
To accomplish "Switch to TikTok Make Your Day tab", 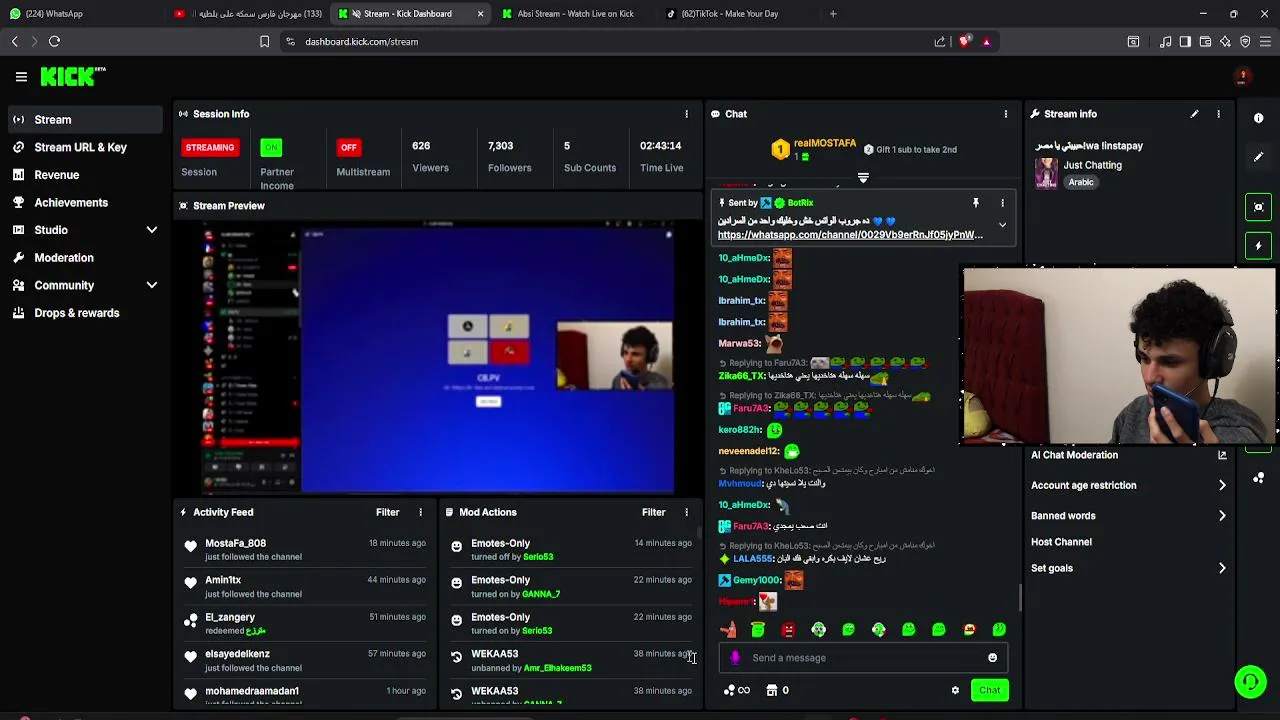I will click(738, 14).
